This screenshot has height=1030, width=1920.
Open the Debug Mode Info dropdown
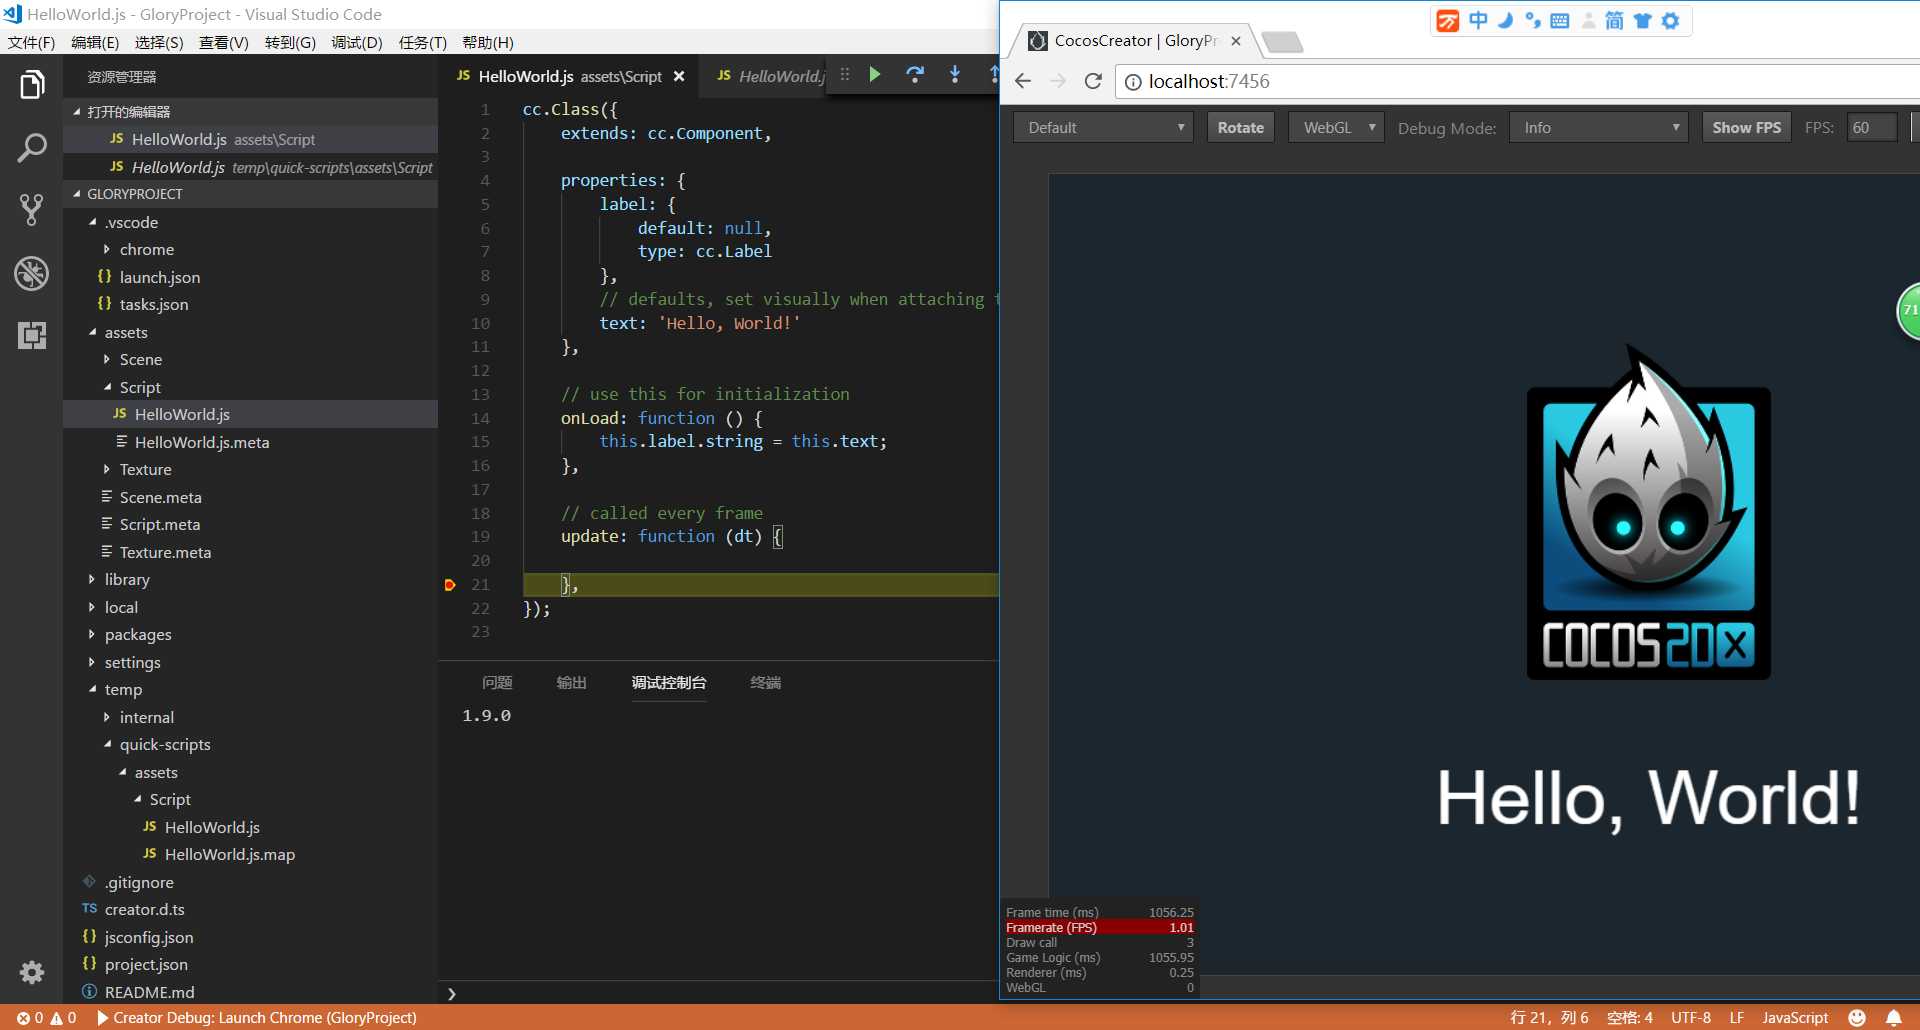[x=1599, y=128]
